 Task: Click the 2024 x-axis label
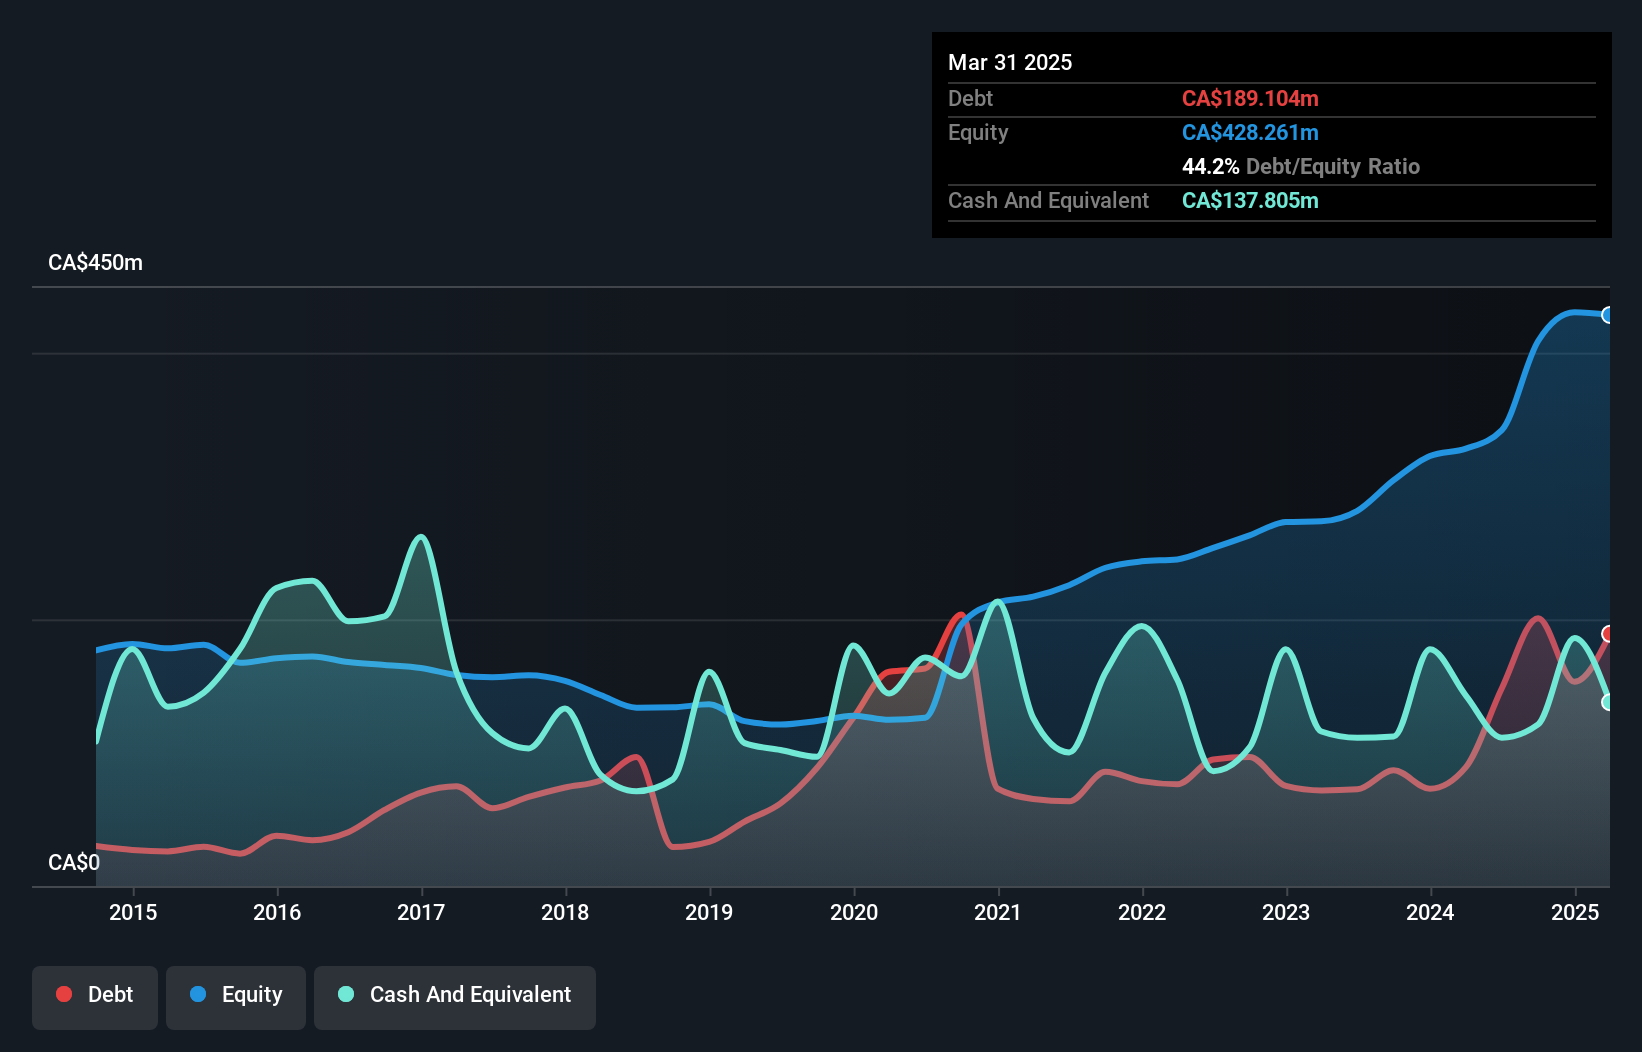click(1430, 912)
